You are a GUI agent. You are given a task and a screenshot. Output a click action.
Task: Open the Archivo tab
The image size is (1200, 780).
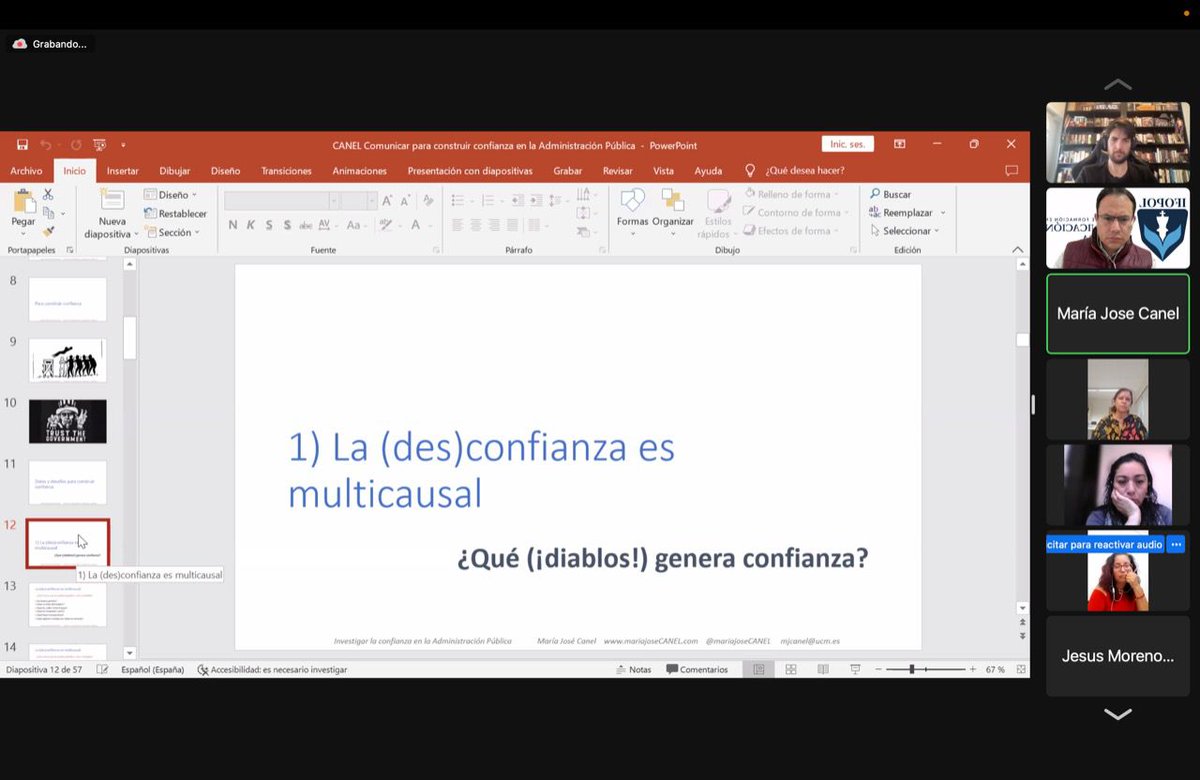pyautogui.click(x=26, y=171)
